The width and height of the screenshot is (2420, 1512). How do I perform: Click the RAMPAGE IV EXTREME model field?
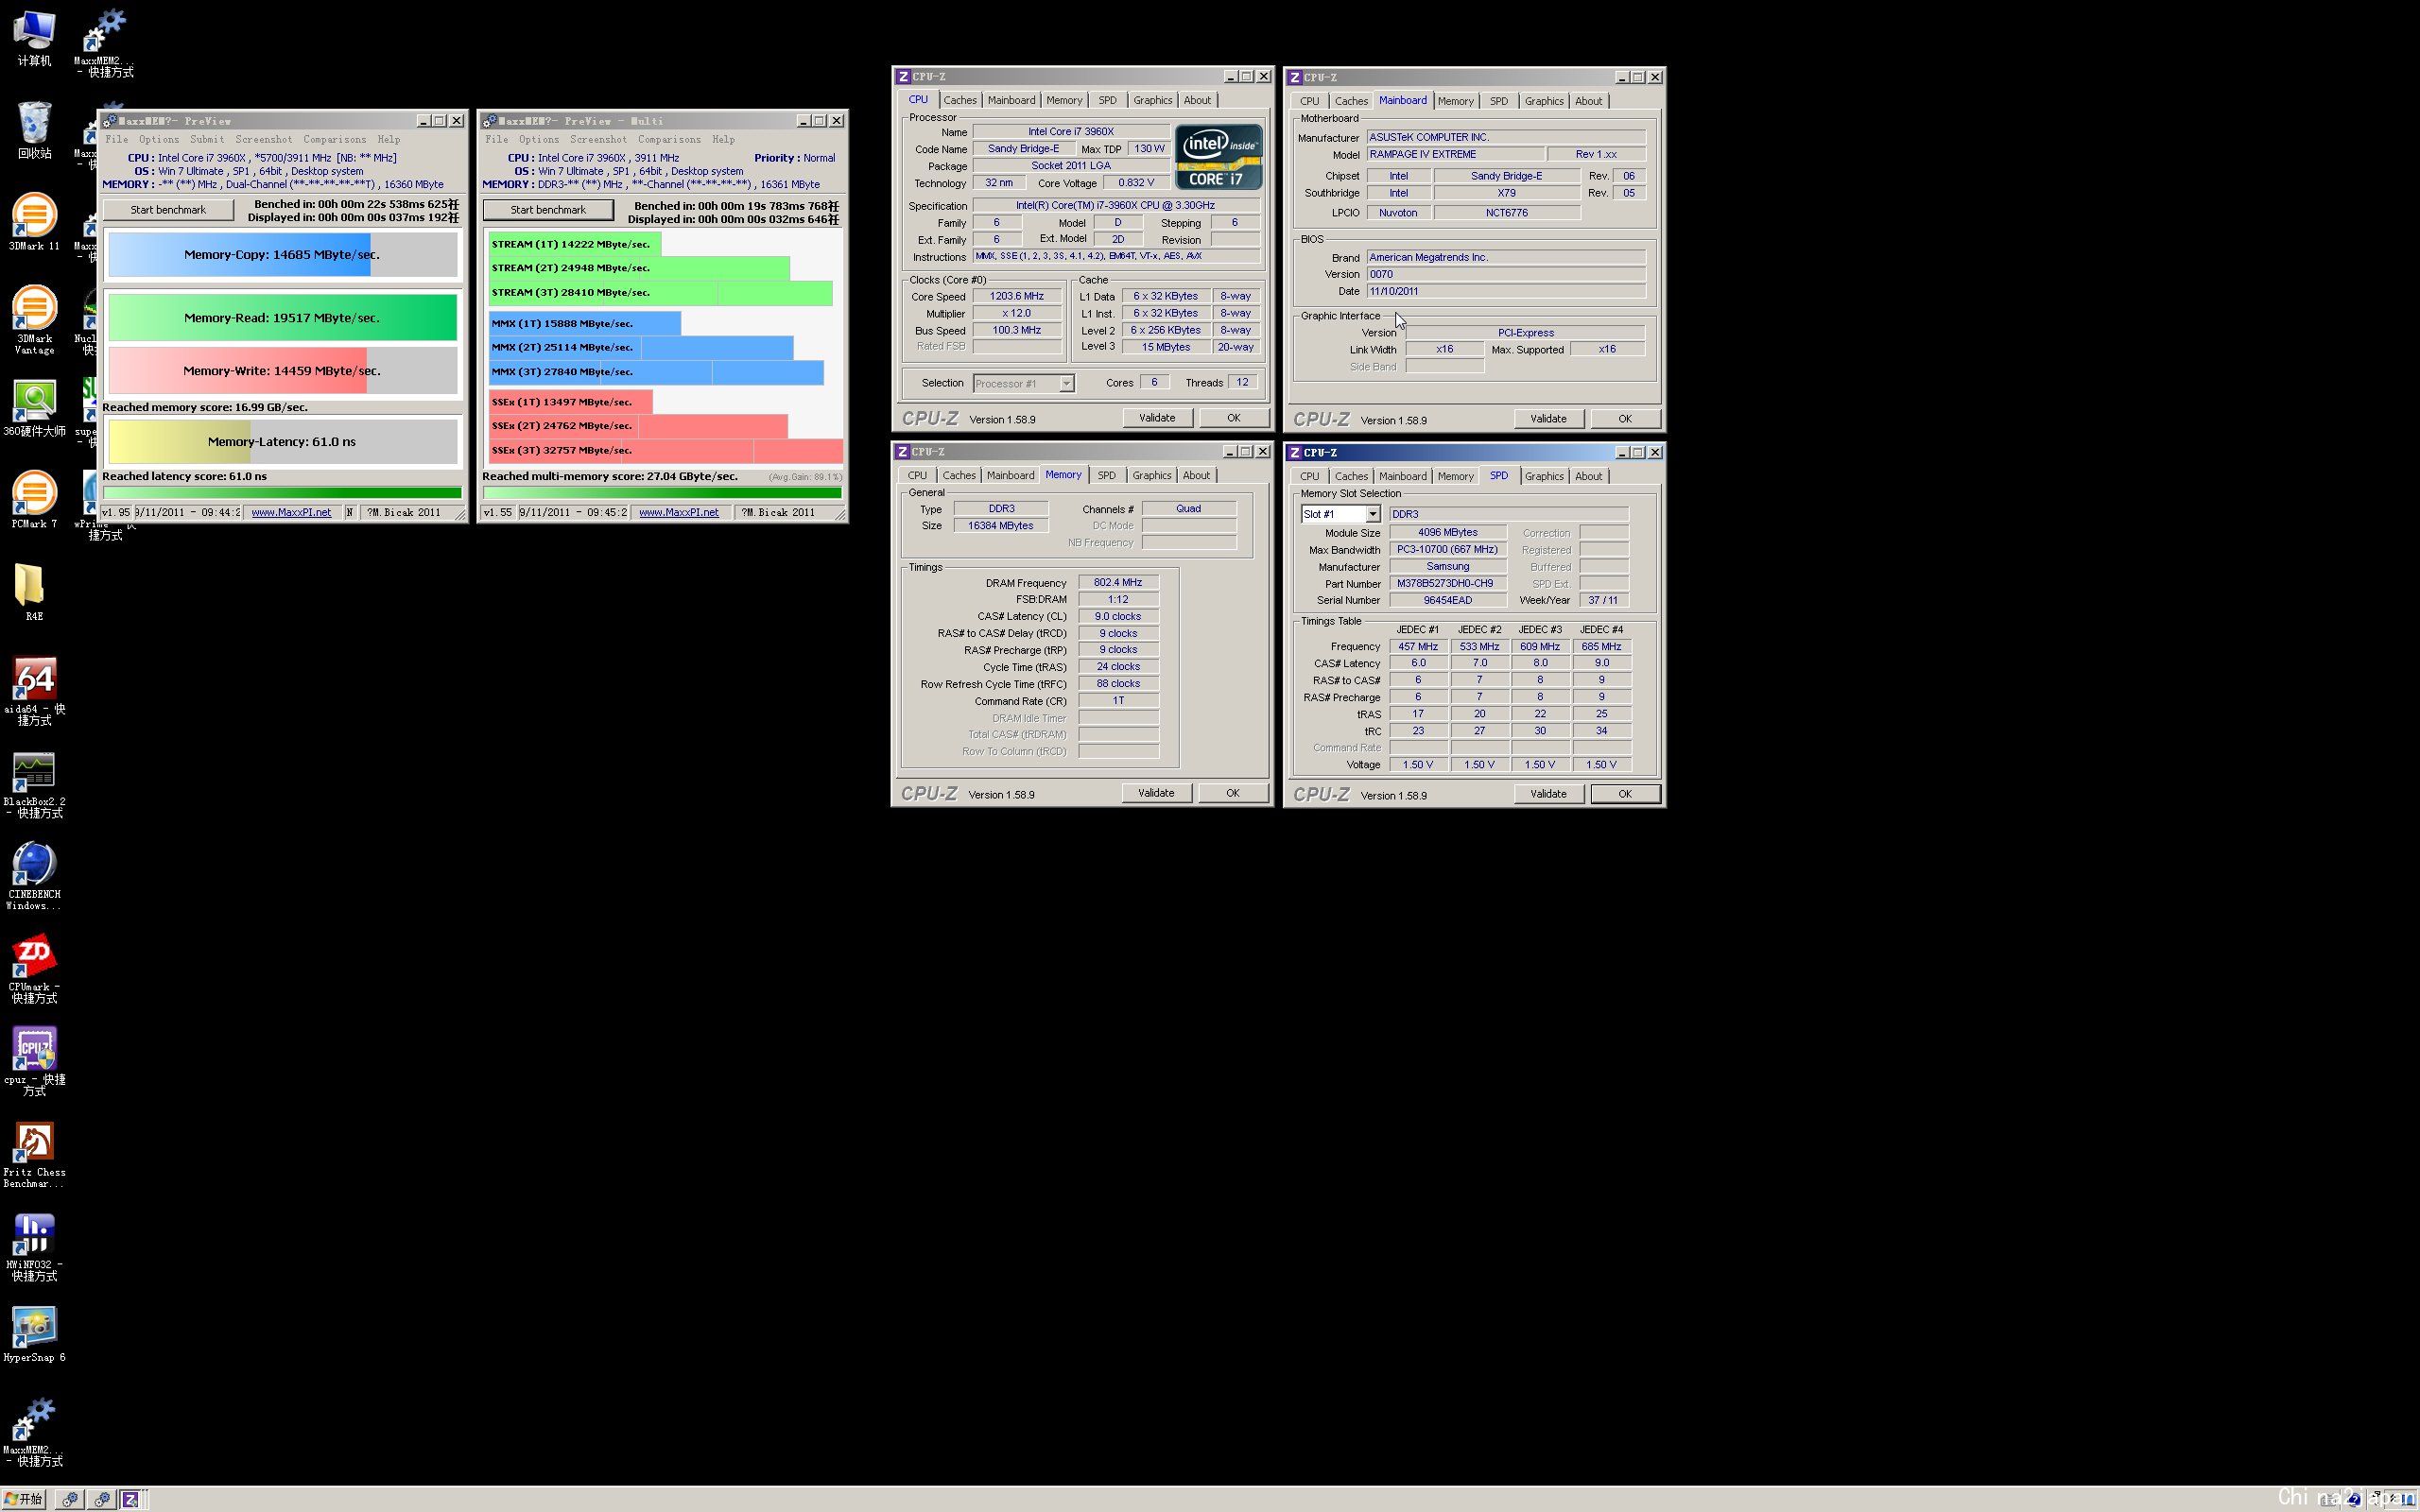click(x=1455, y=155)
